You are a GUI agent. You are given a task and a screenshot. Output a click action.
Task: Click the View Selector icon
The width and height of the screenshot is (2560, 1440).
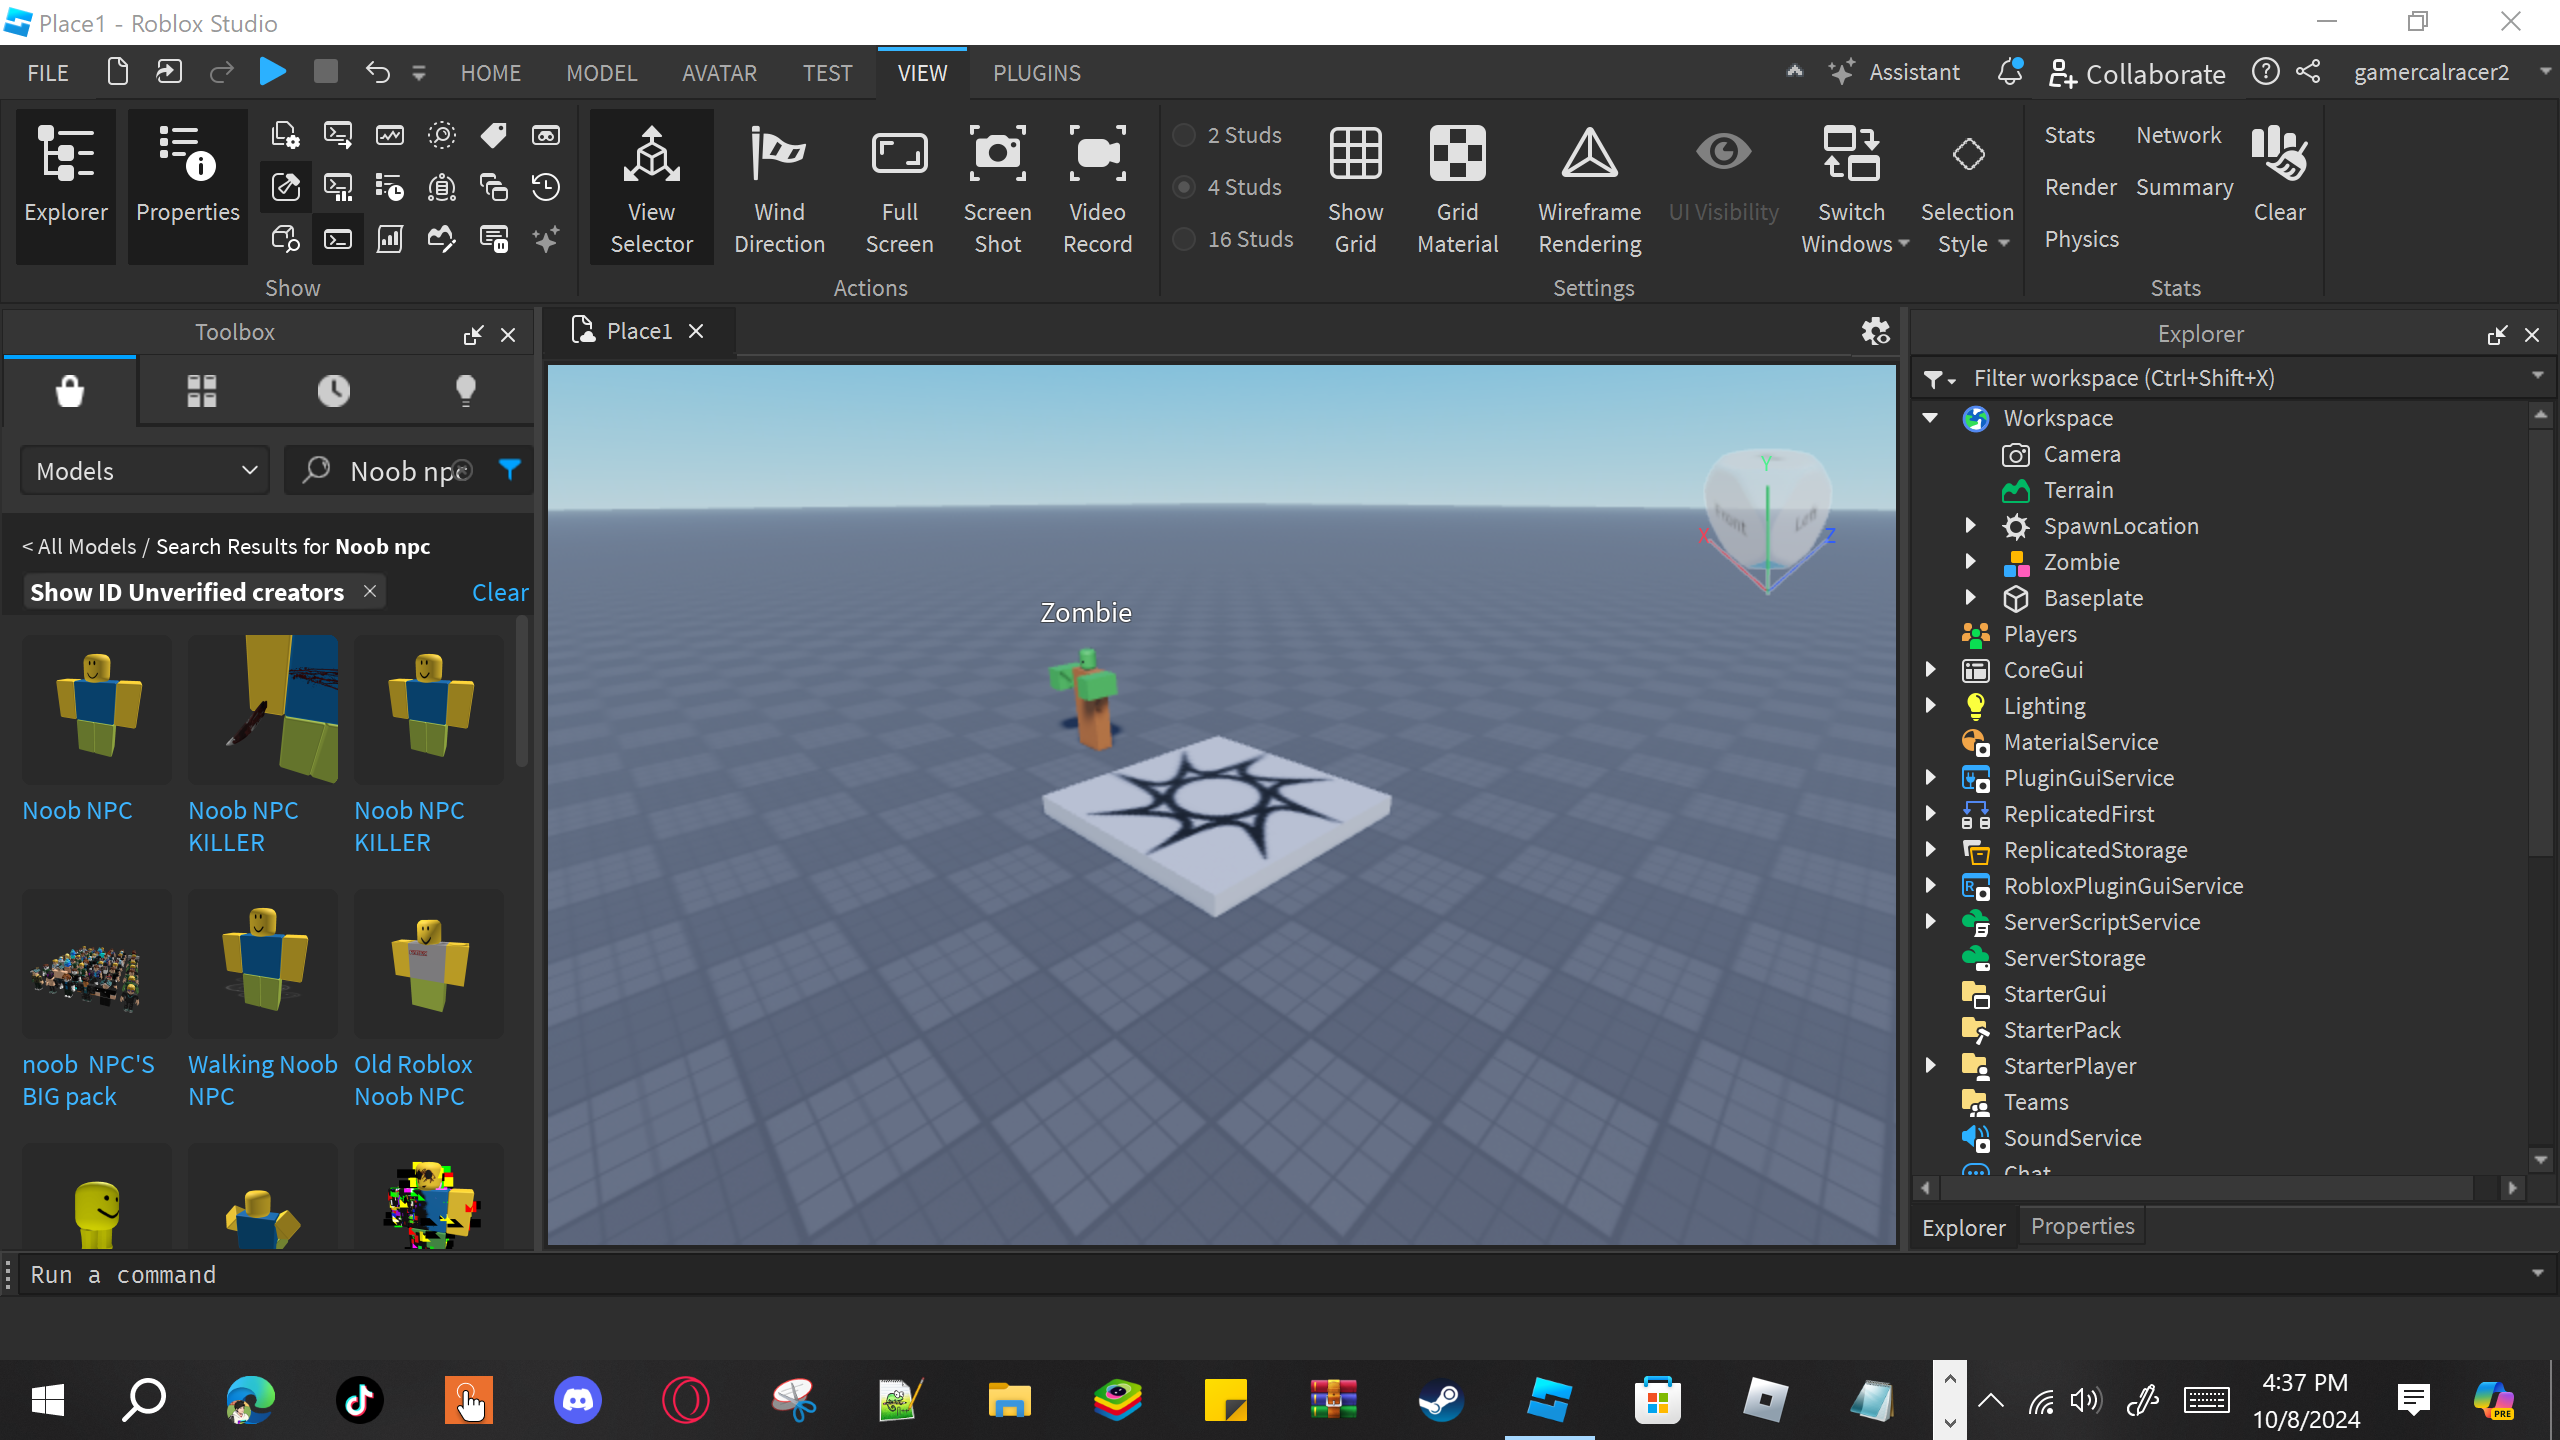coord(651,155)
